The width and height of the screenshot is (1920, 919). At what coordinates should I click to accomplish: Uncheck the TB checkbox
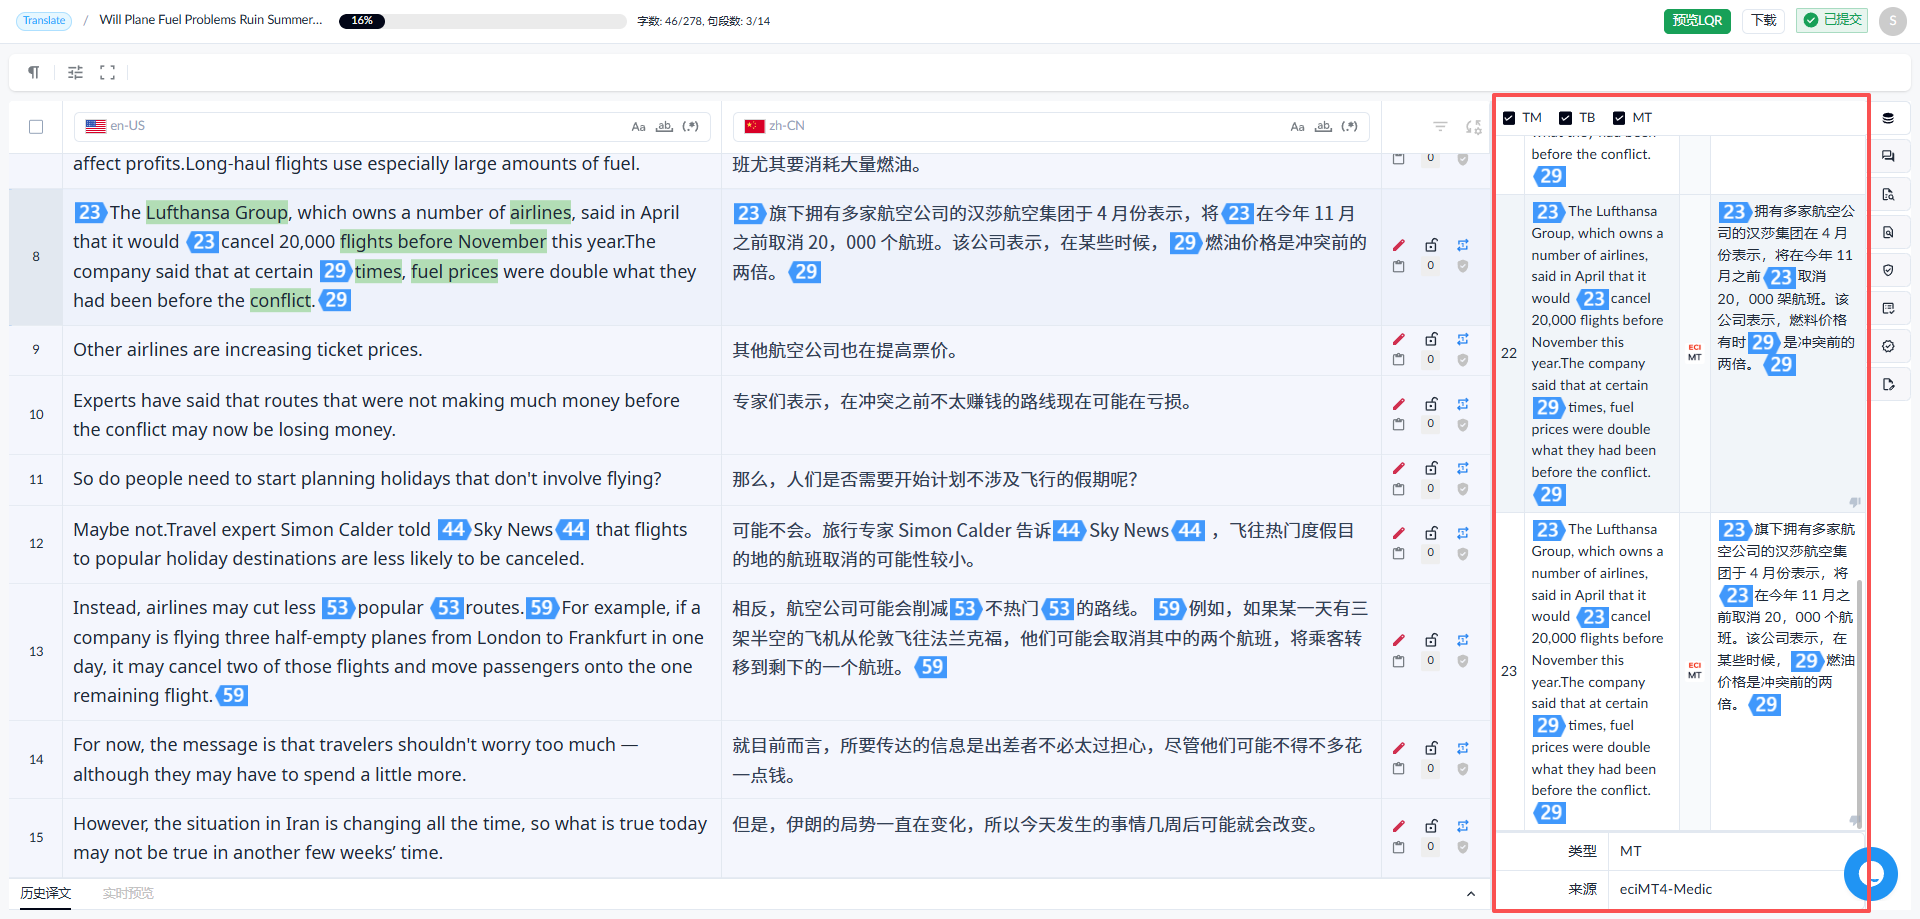click(1566, 118)
